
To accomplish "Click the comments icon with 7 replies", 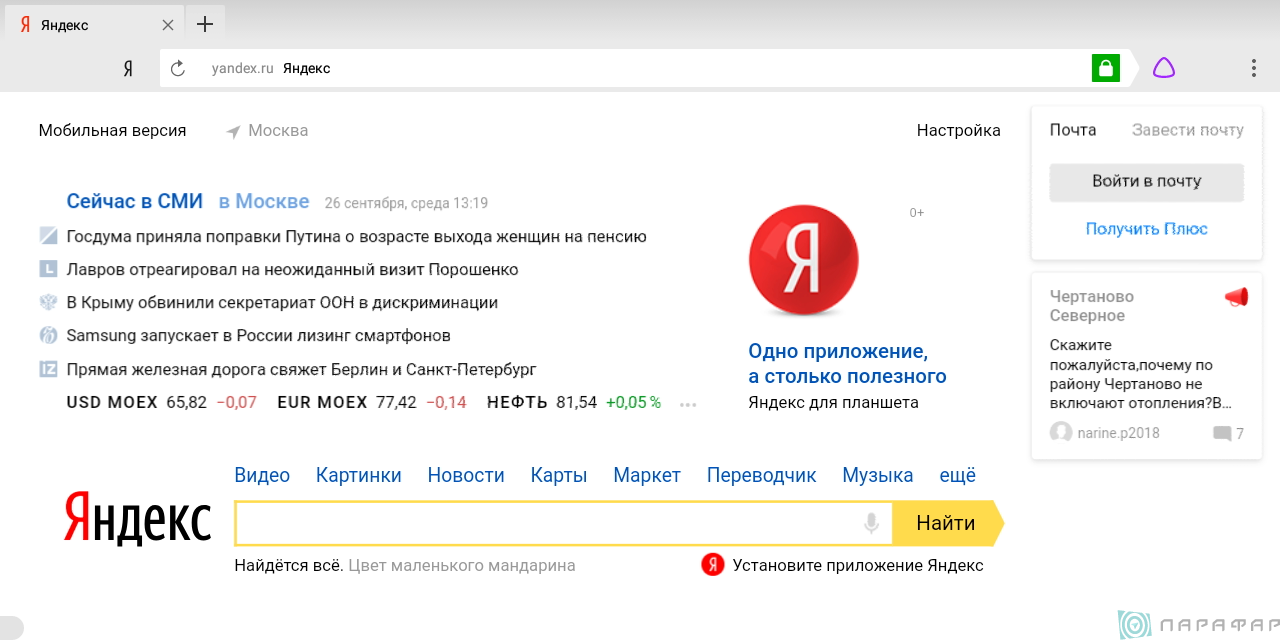I will pos(1222,433).
